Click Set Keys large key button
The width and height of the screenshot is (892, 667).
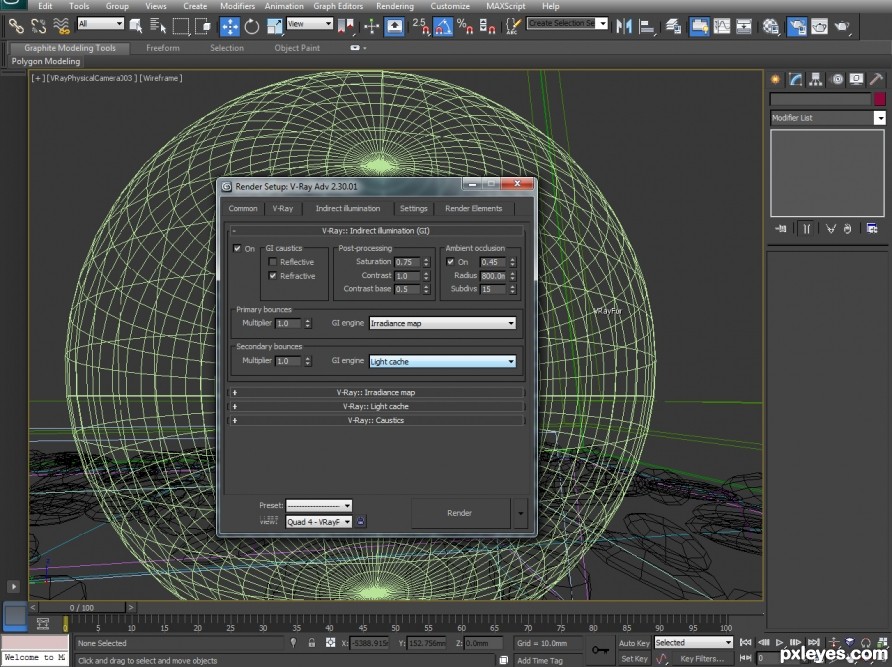pos(600,649)
